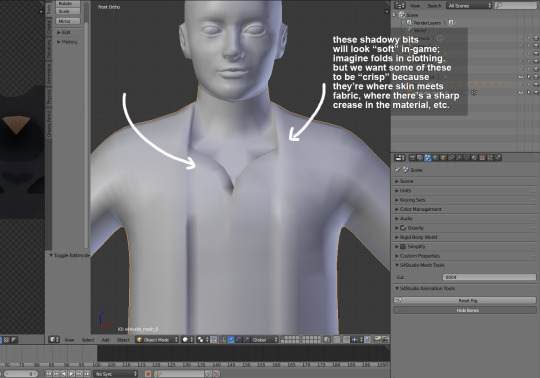
Task: Open the viewport shading dropdown
Action: (187, 340)
